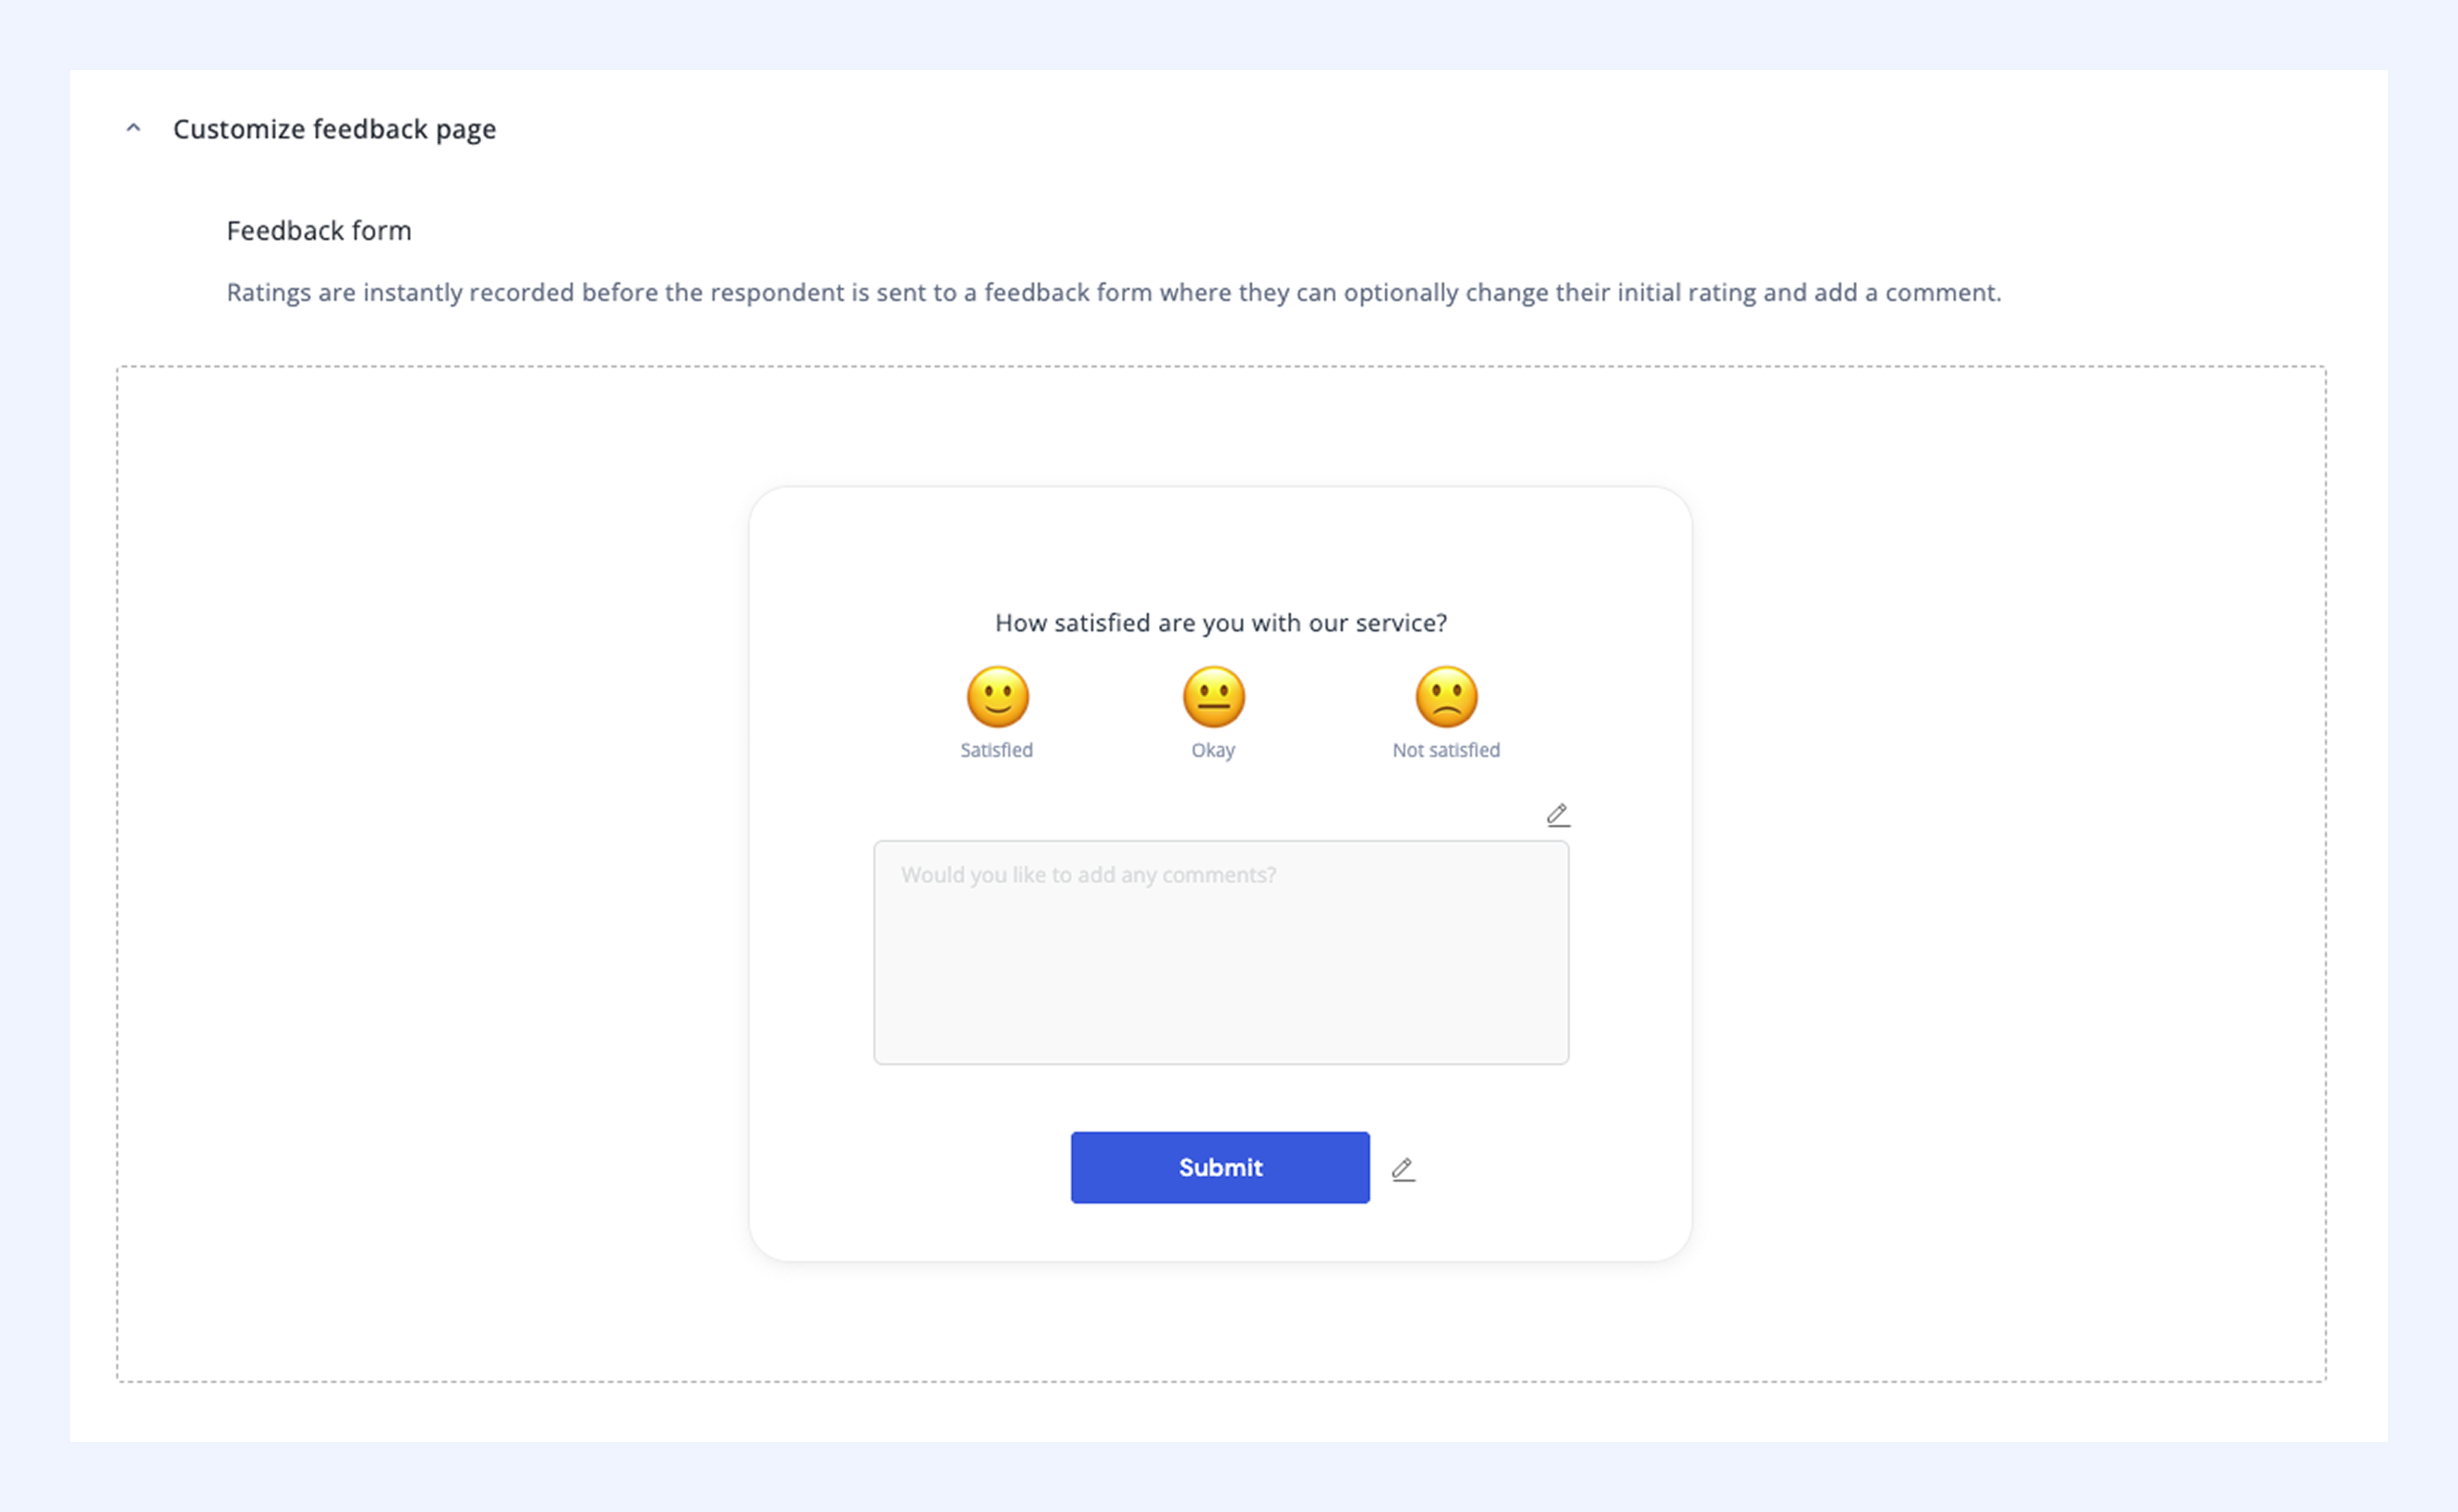Click the Okay rating label text
The height and width of the screenshot is (1512, 2458).
tap(1213, 750)
